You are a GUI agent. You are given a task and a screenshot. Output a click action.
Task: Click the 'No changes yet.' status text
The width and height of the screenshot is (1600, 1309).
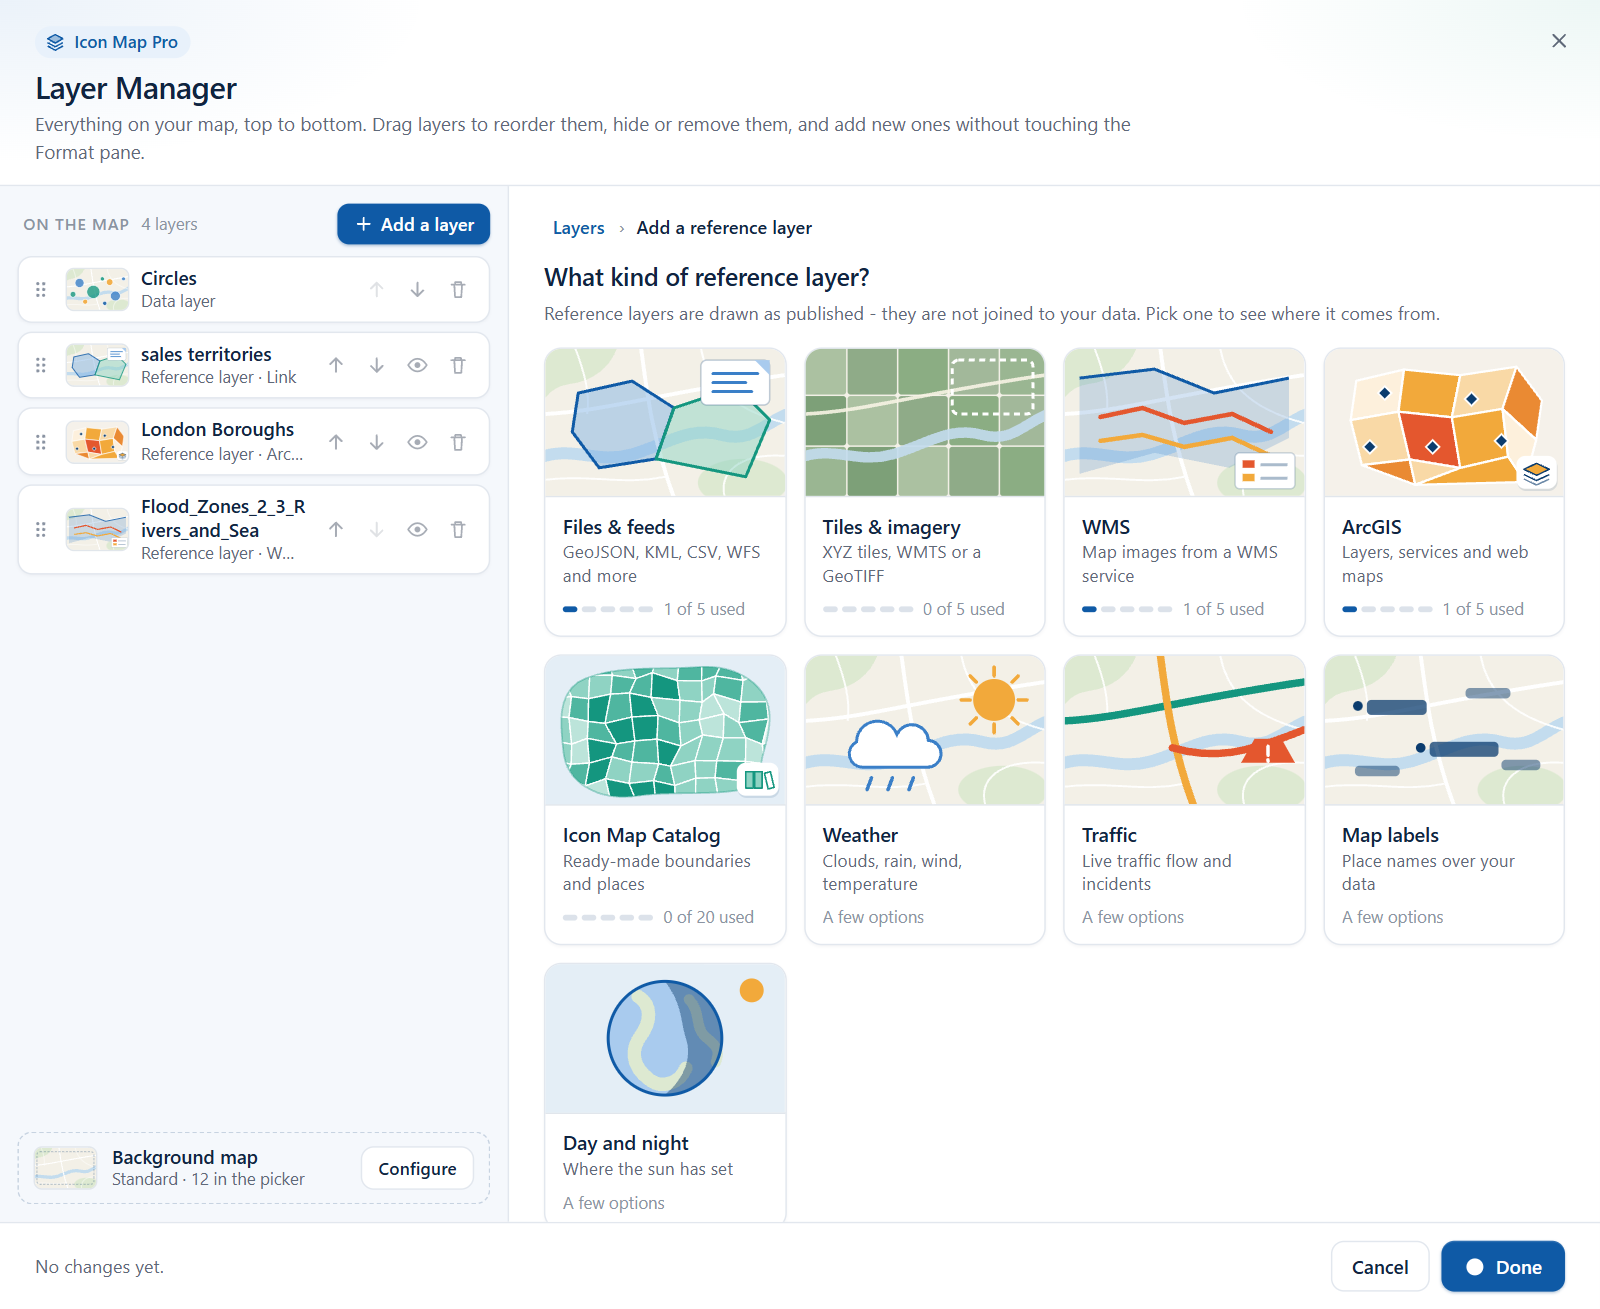point(100,1267)
